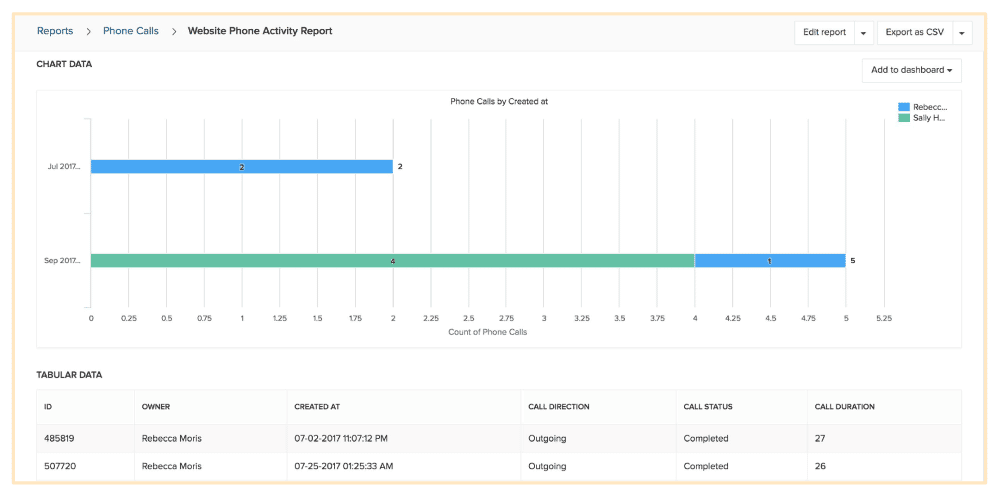
Task: Click Export as CSV button
Action: tap(915, 32)
